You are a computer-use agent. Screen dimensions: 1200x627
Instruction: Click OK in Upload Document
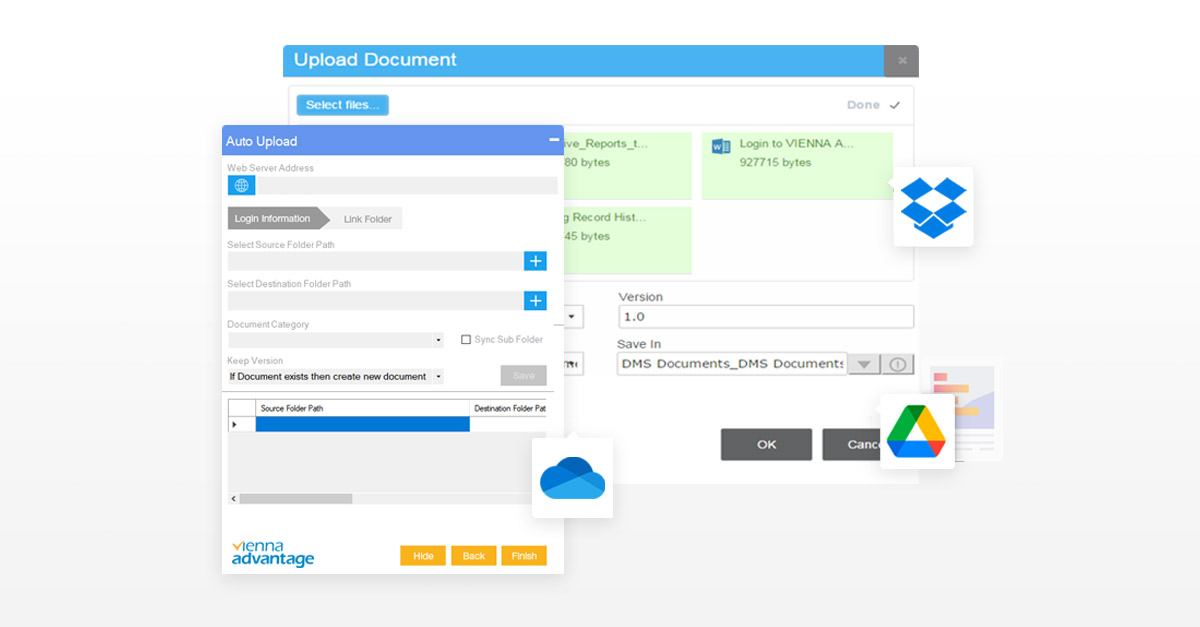(766, 445)
